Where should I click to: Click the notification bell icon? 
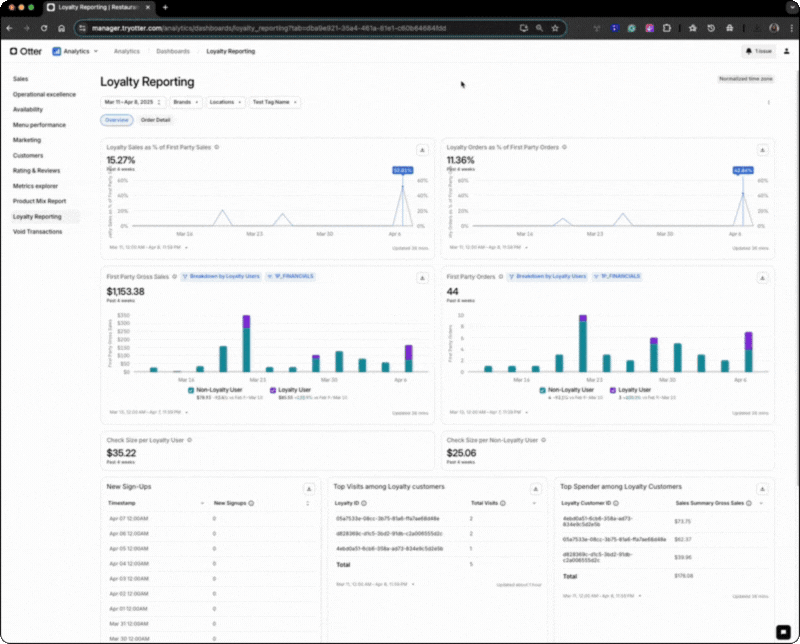(748, 50)
